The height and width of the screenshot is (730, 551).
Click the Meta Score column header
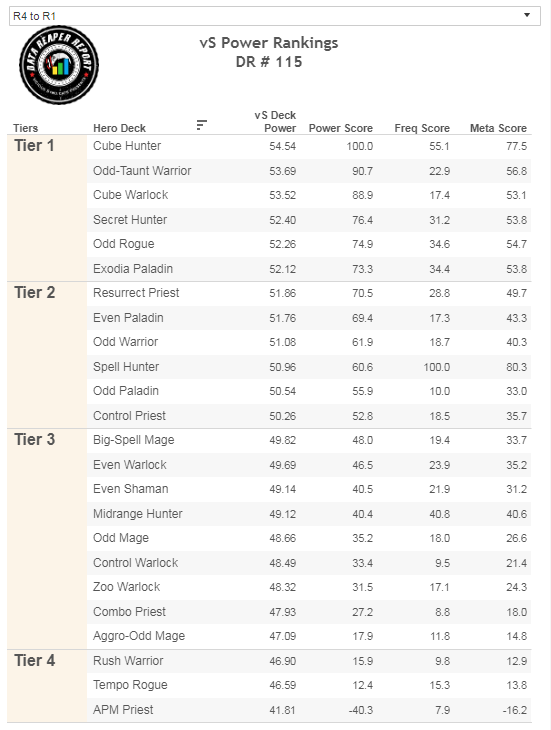pyautogui.click(x=498, y=128)
